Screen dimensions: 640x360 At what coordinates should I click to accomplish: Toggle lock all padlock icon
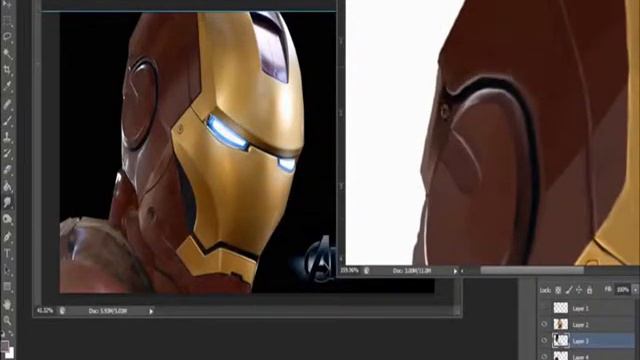tap(589, 290)
